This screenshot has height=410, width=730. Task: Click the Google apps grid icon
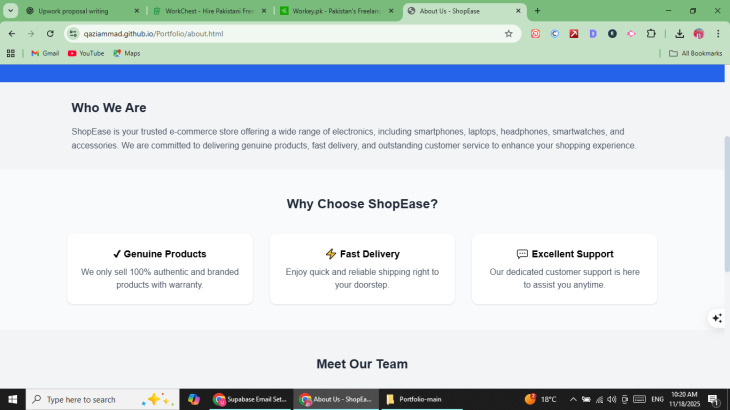(11, 53)
